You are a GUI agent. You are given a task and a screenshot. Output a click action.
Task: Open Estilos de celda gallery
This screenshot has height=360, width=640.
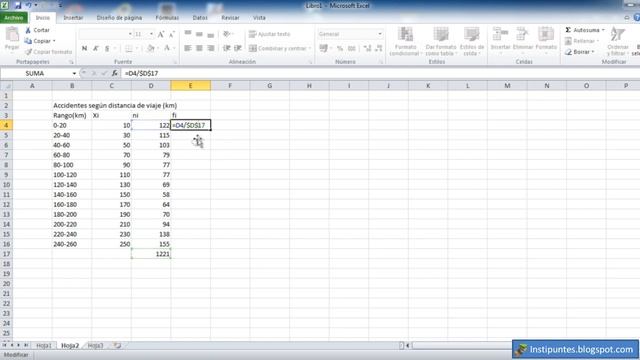click(x=471, y=41)
